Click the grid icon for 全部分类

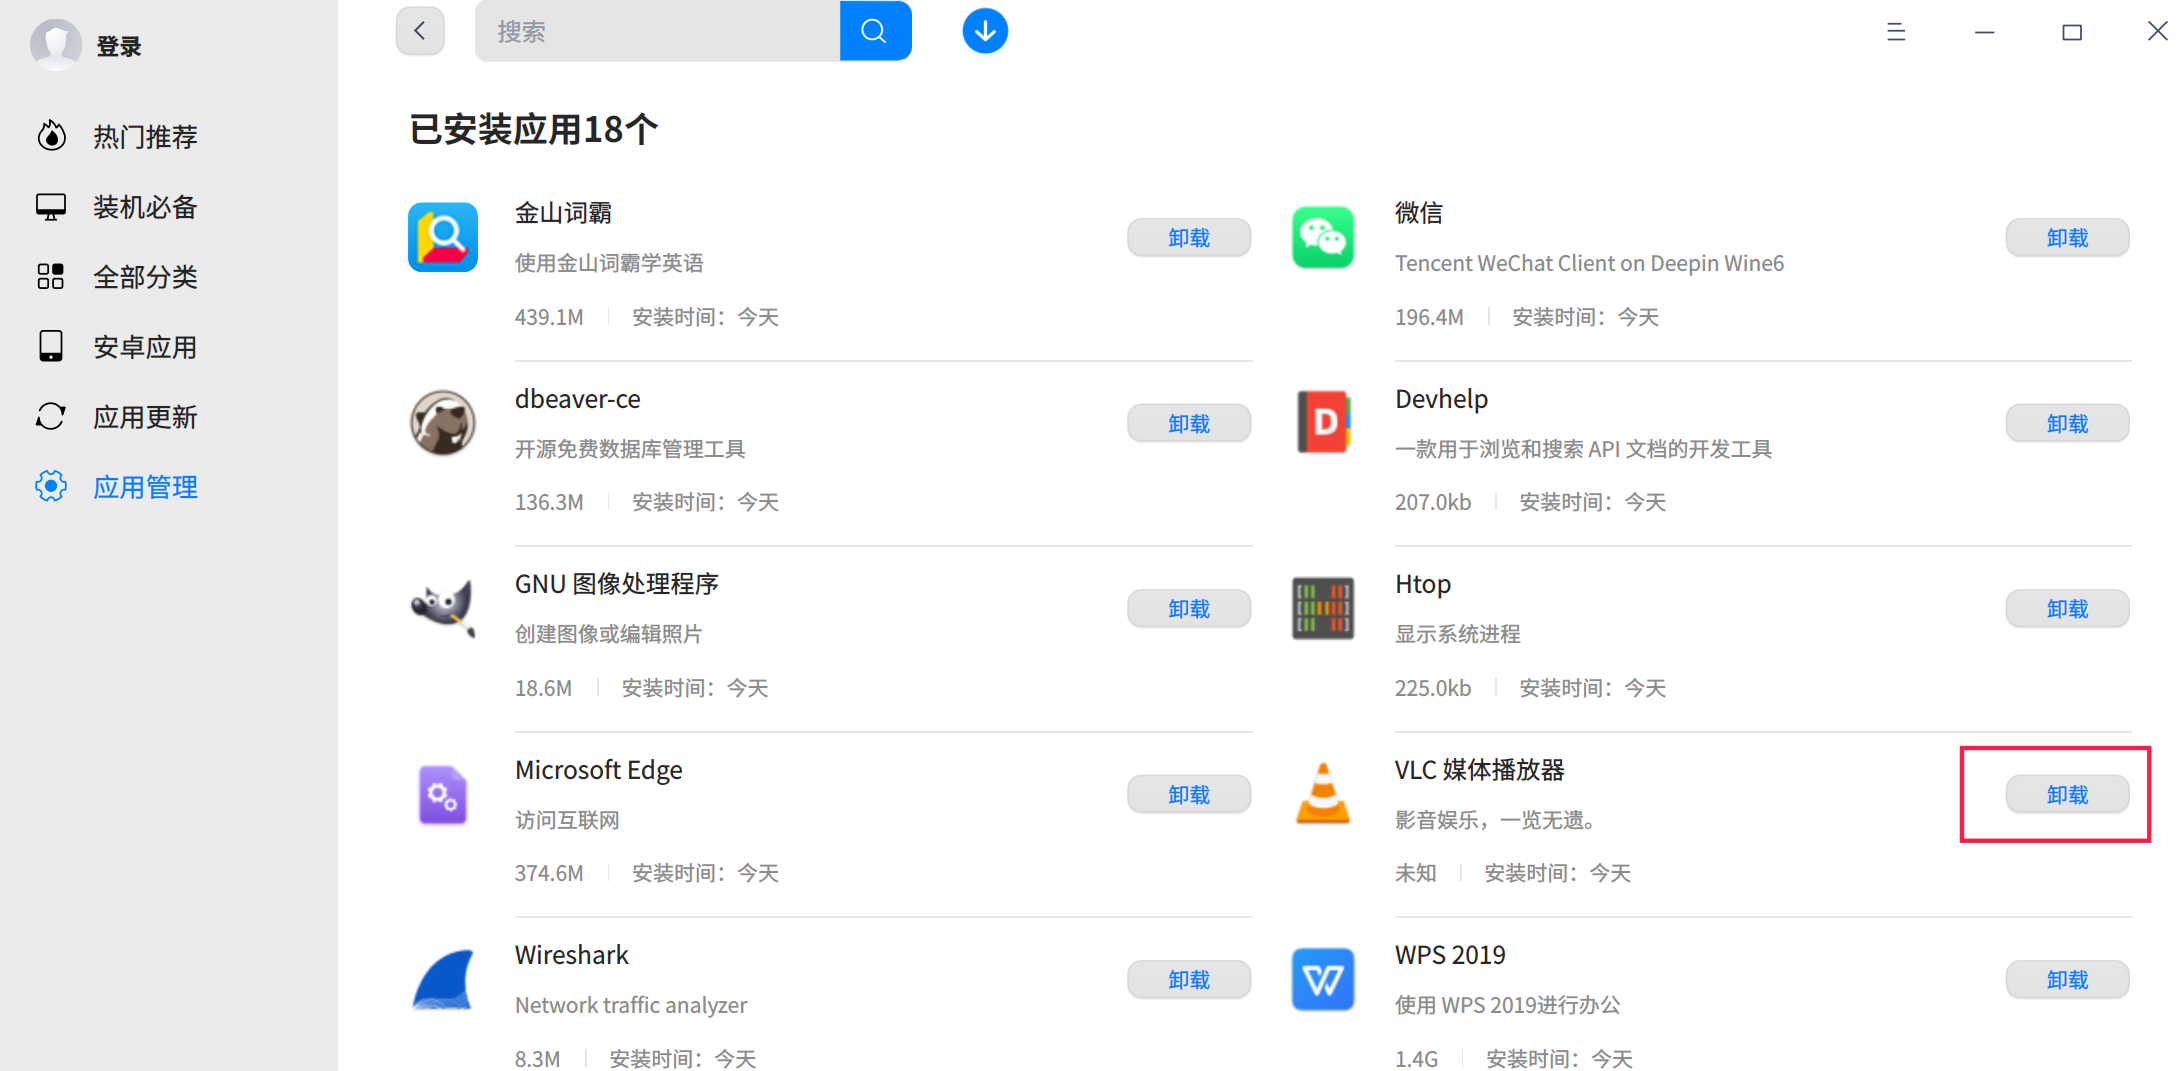pyautogui.click(x=51, y=277)
